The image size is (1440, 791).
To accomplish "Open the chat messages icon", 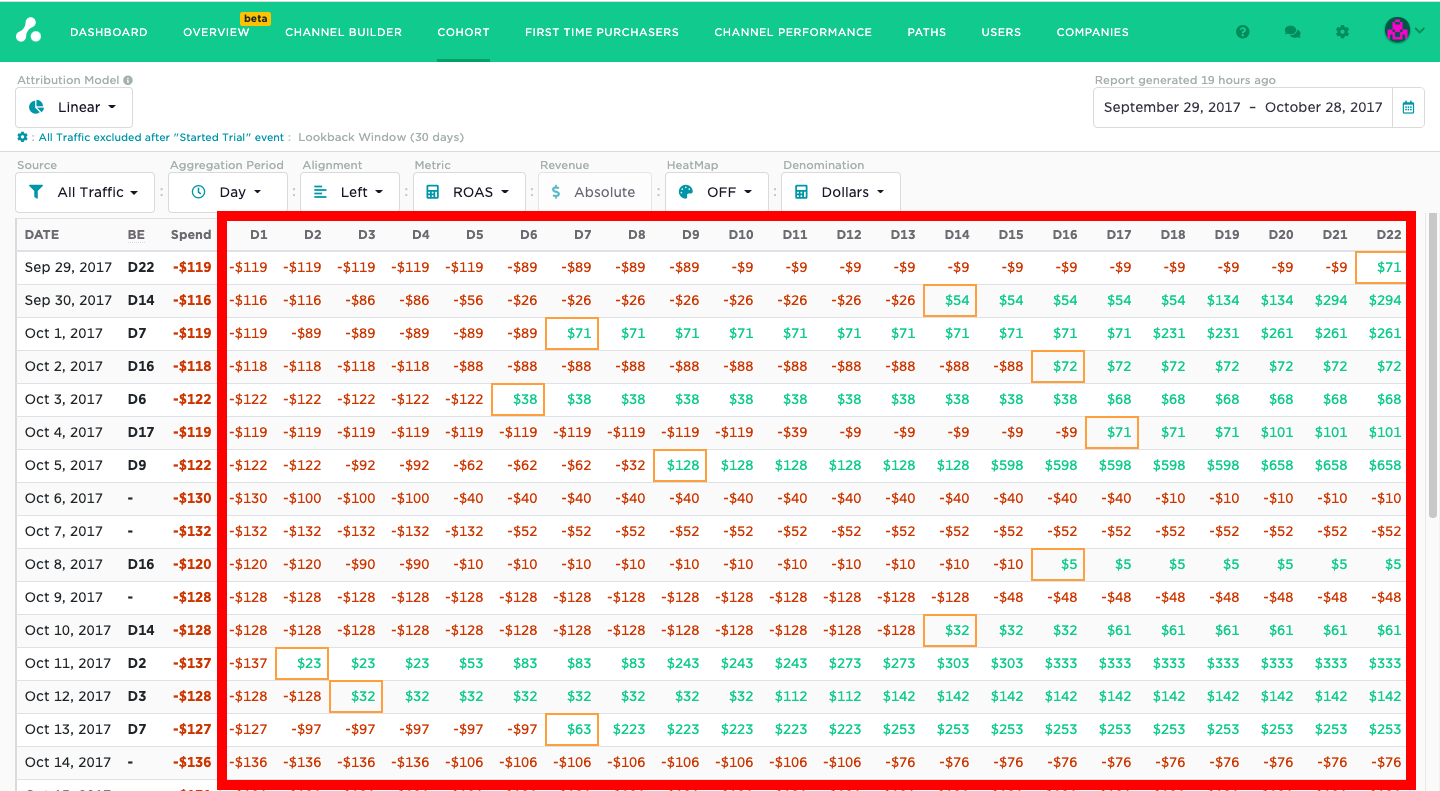I will pyautogui.click(x=1292, y=32).
